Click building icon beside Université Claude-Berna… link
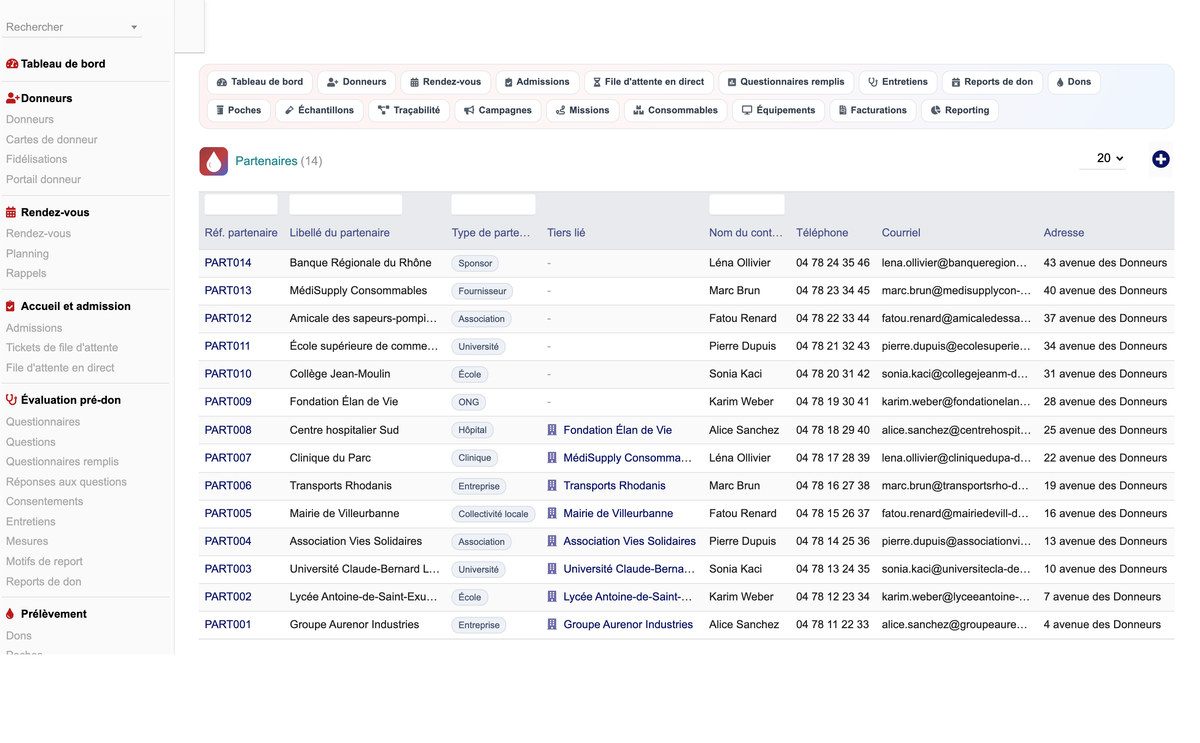 pyautogui.click(x=552, y=569)
